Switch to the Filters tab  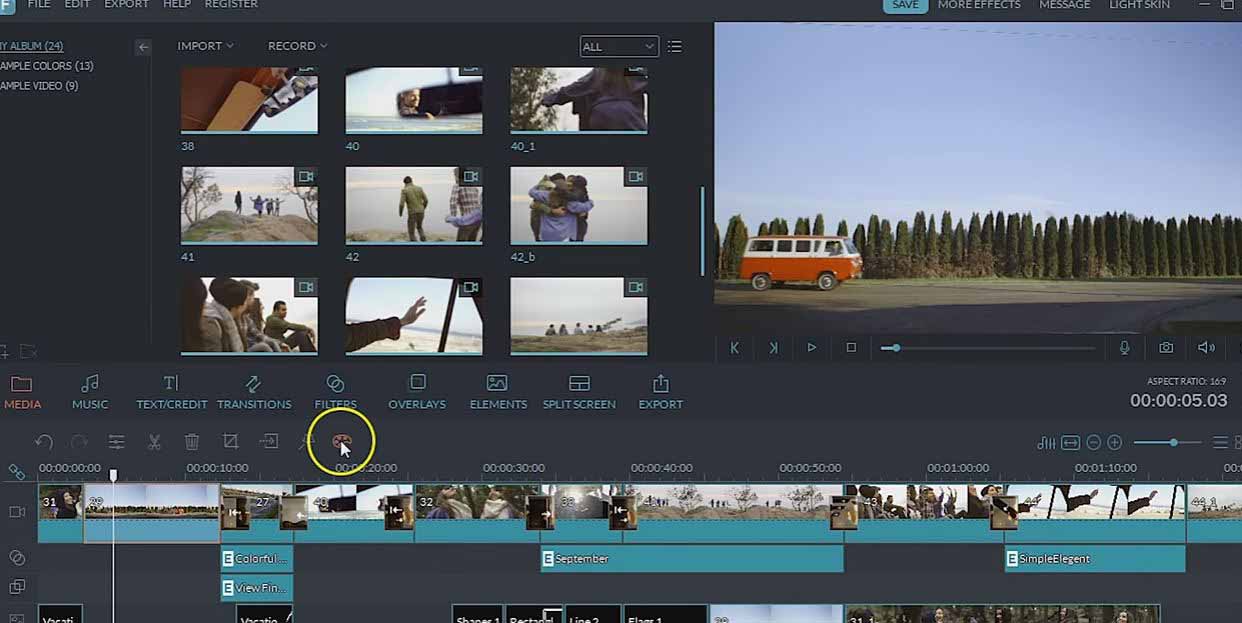334,390
